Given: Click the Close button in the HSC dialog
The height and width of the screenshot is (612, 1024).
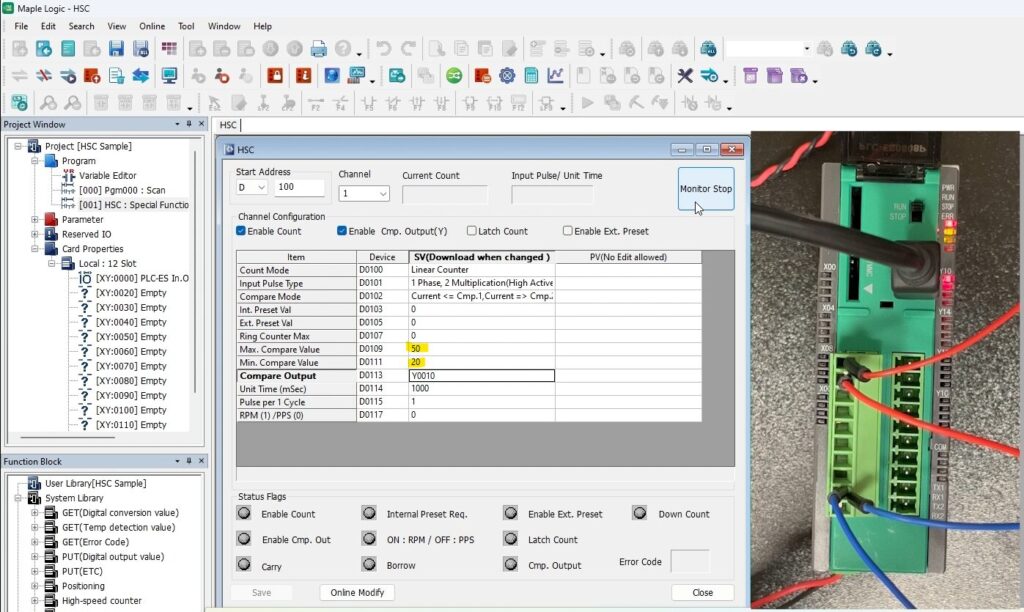Looking at the screenshot, I should coord(703,592).
